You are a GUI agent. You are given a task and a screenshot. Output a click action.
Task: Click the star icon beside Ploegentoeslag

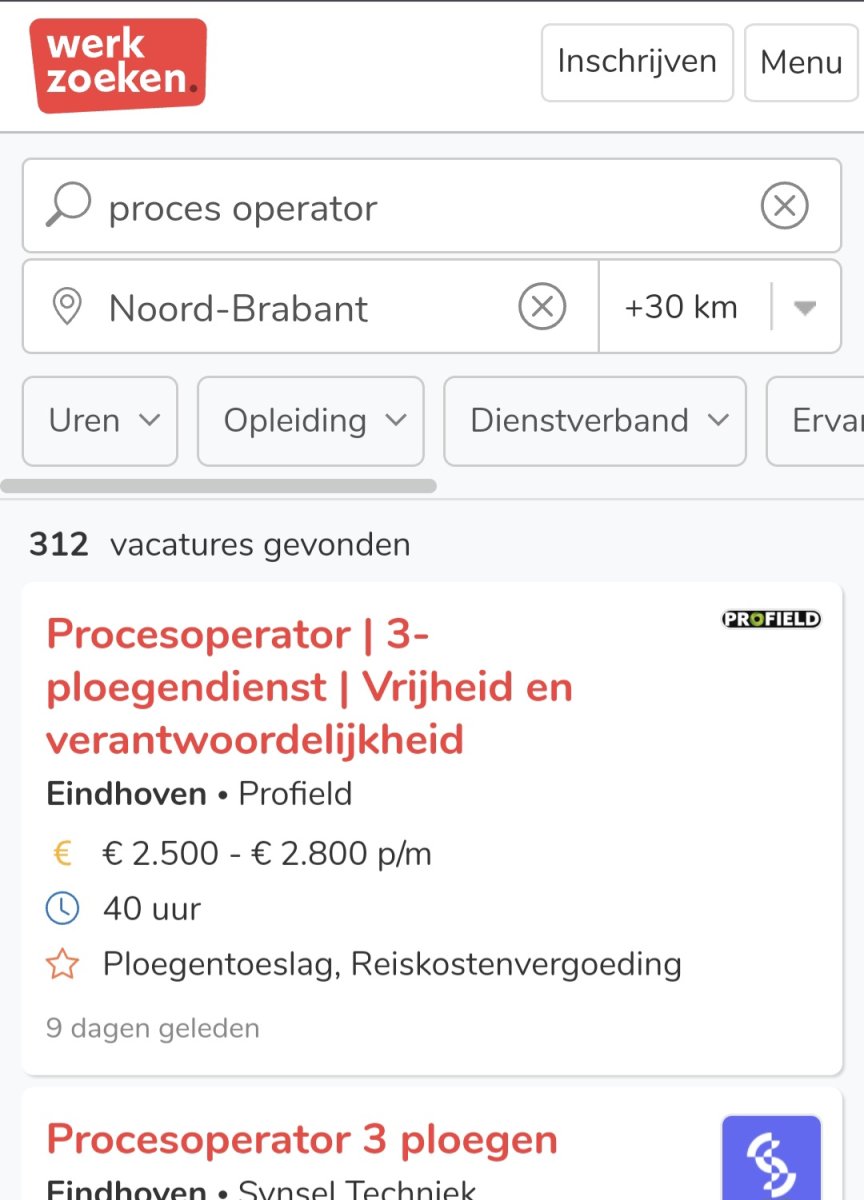[63, 964]
